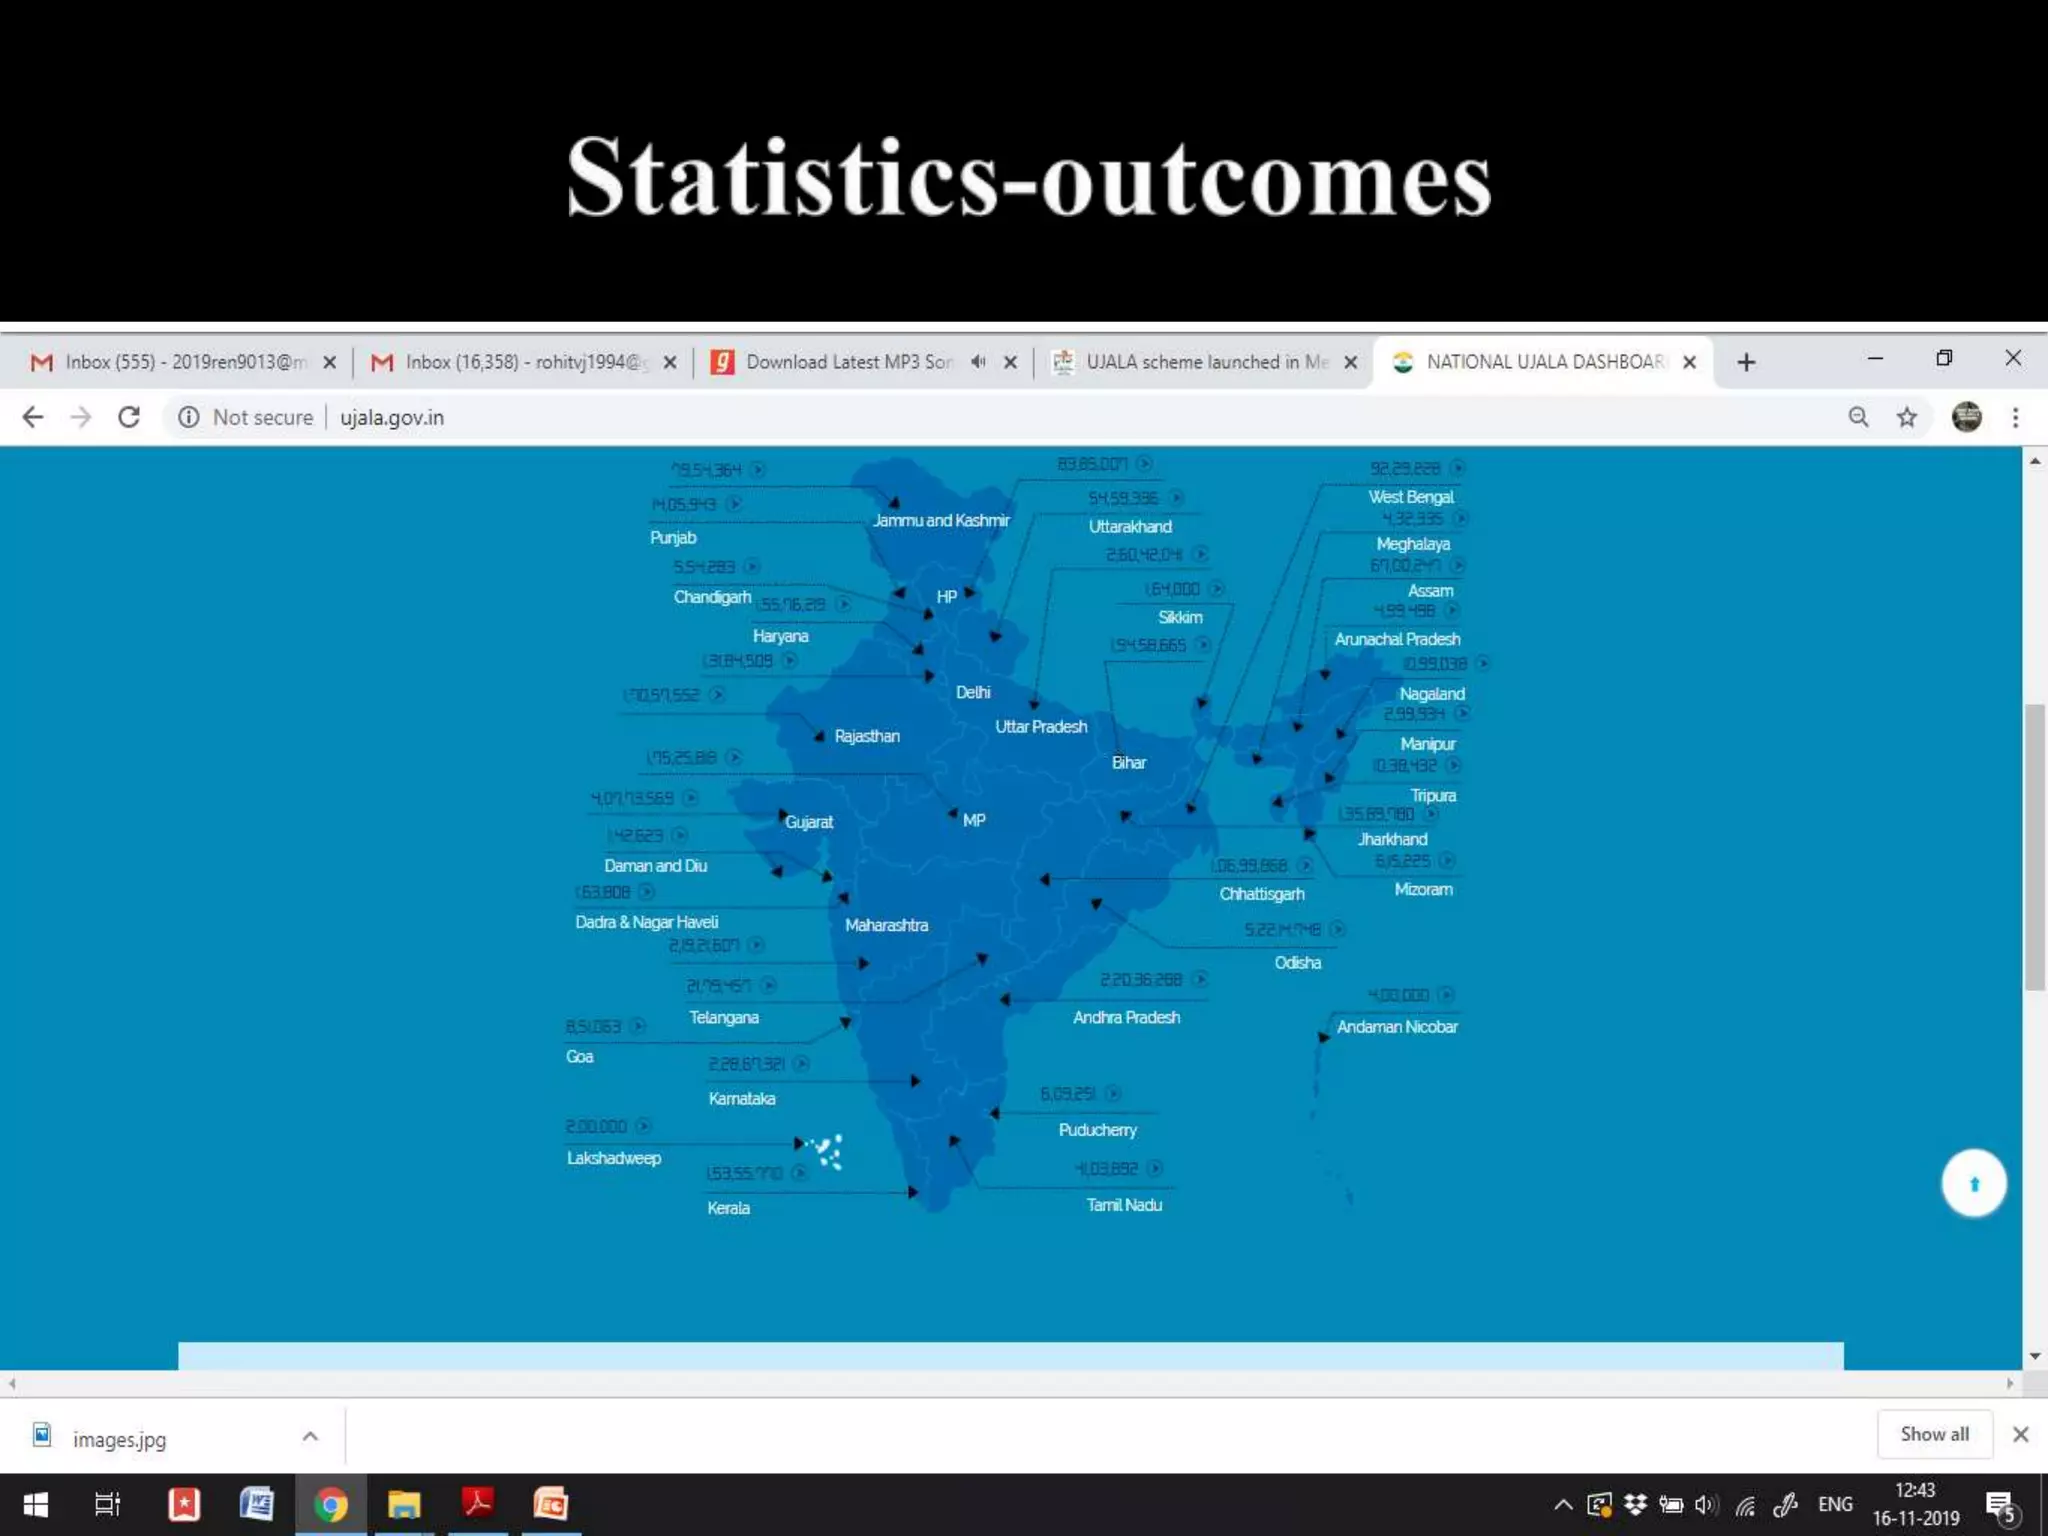Click the Uttar Pradesh label on the map
2048x1536 pixels.
point(1040,727)
